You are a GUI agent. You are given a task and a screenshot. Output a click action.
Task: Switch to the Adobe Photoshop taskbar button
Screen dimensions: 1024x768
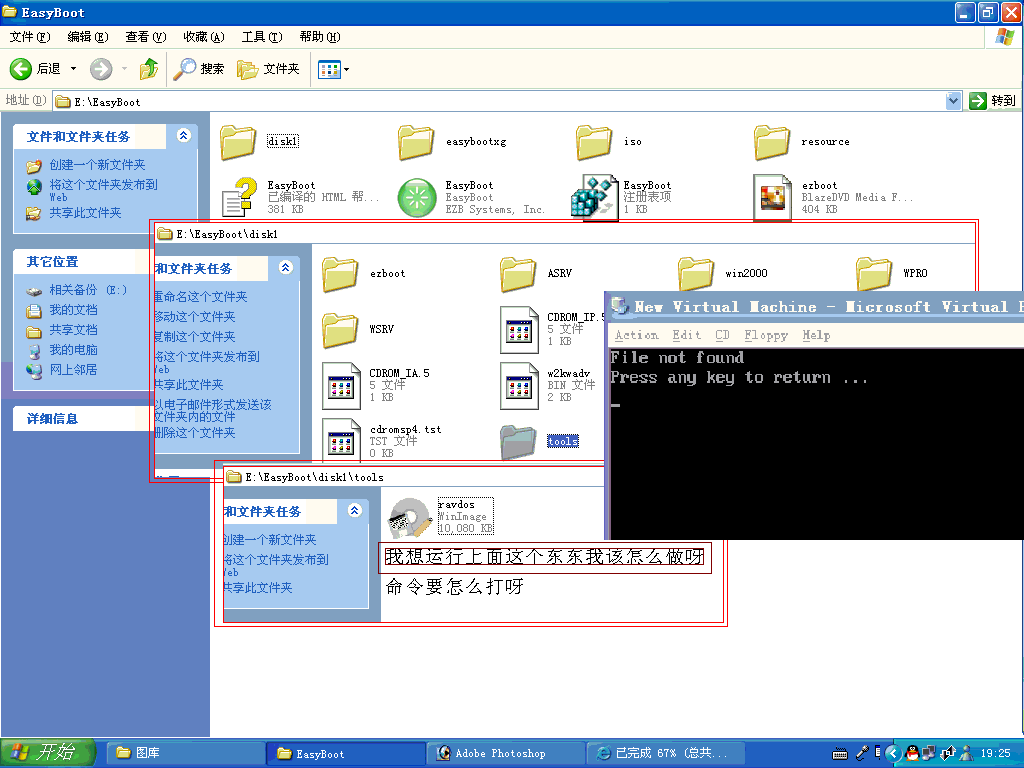(x=505, y=754)
